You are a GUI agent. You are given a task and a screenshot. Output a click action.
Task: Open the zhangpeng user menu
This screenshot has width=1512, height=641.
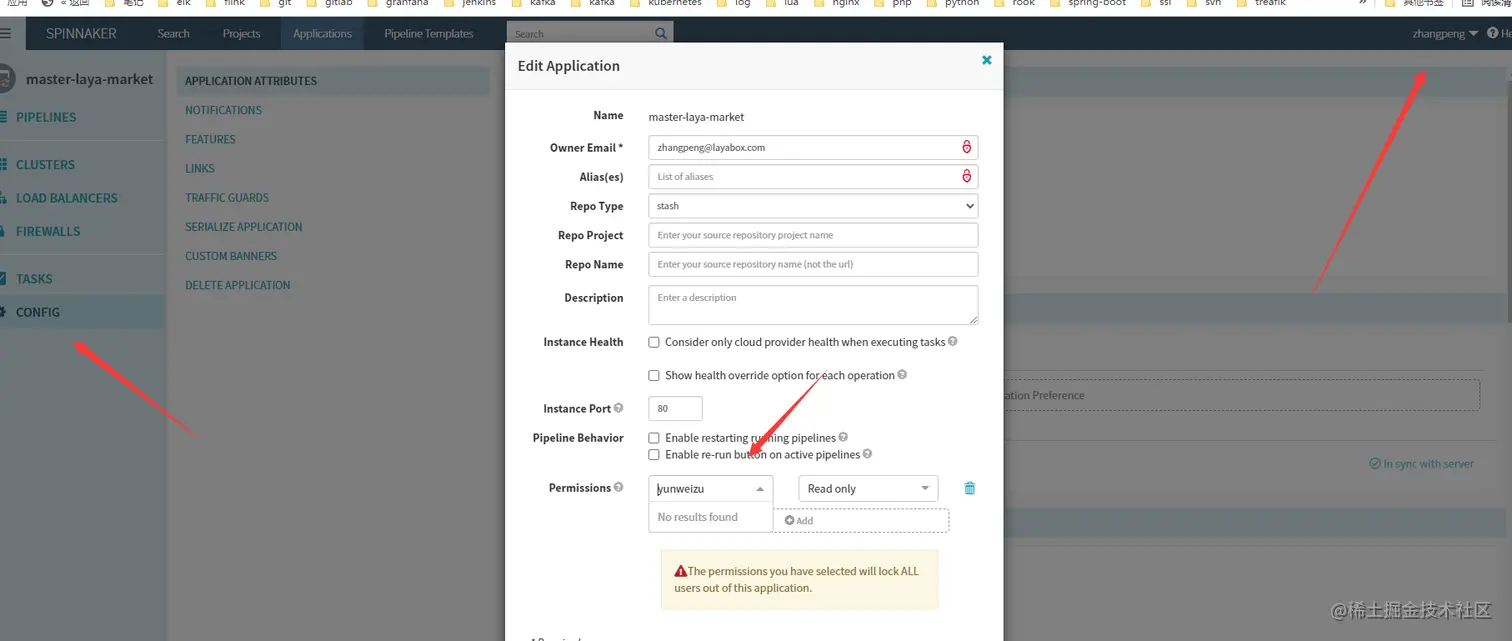[x=1445, y=33]
